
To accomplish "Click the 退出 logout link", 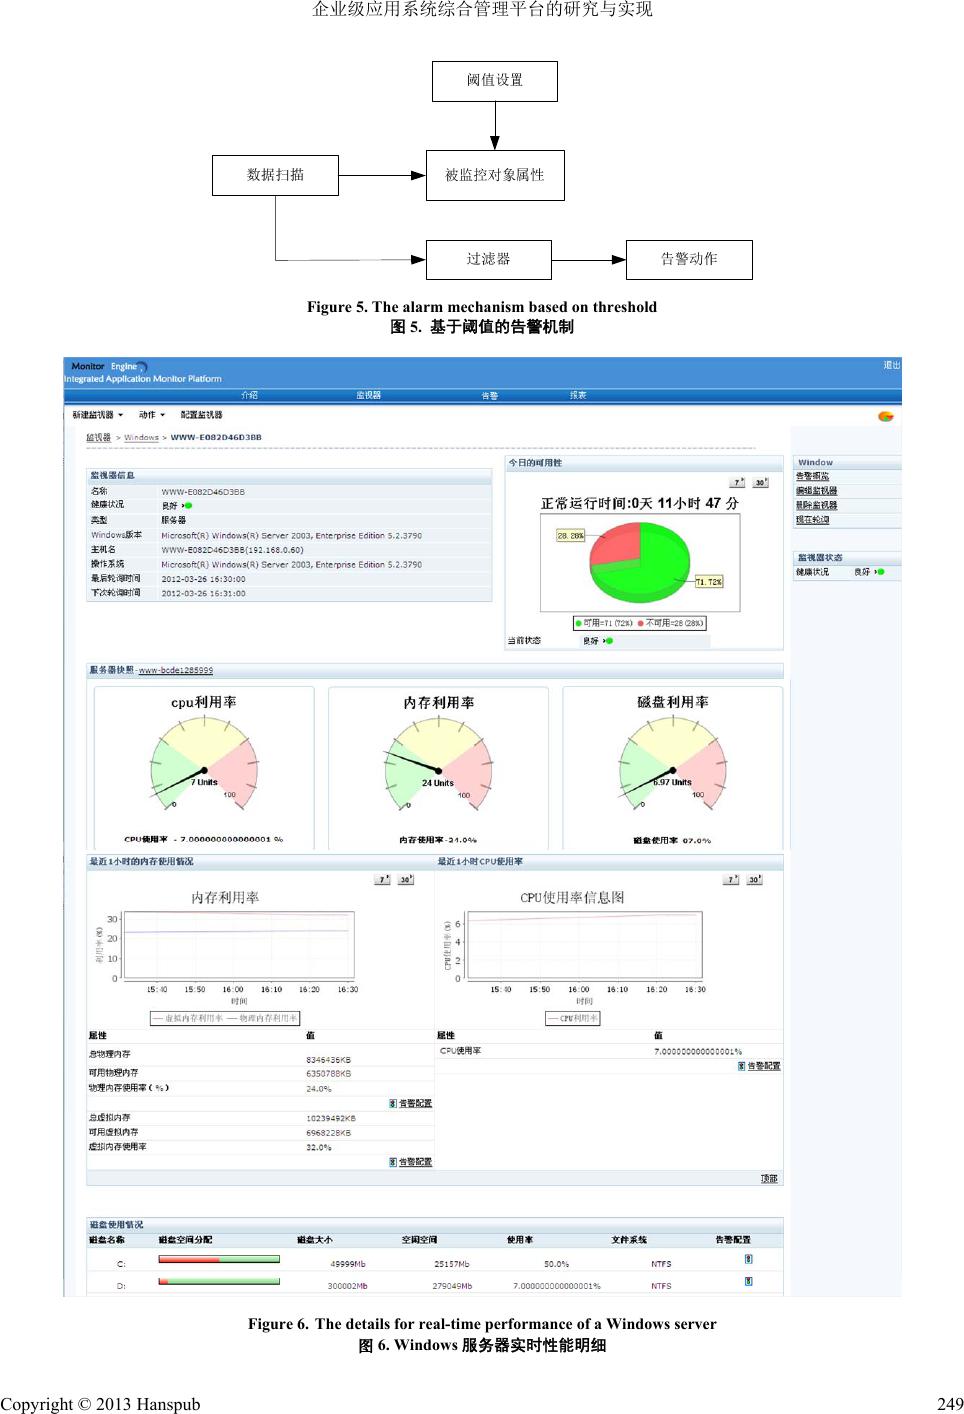I will pos(891,365).
